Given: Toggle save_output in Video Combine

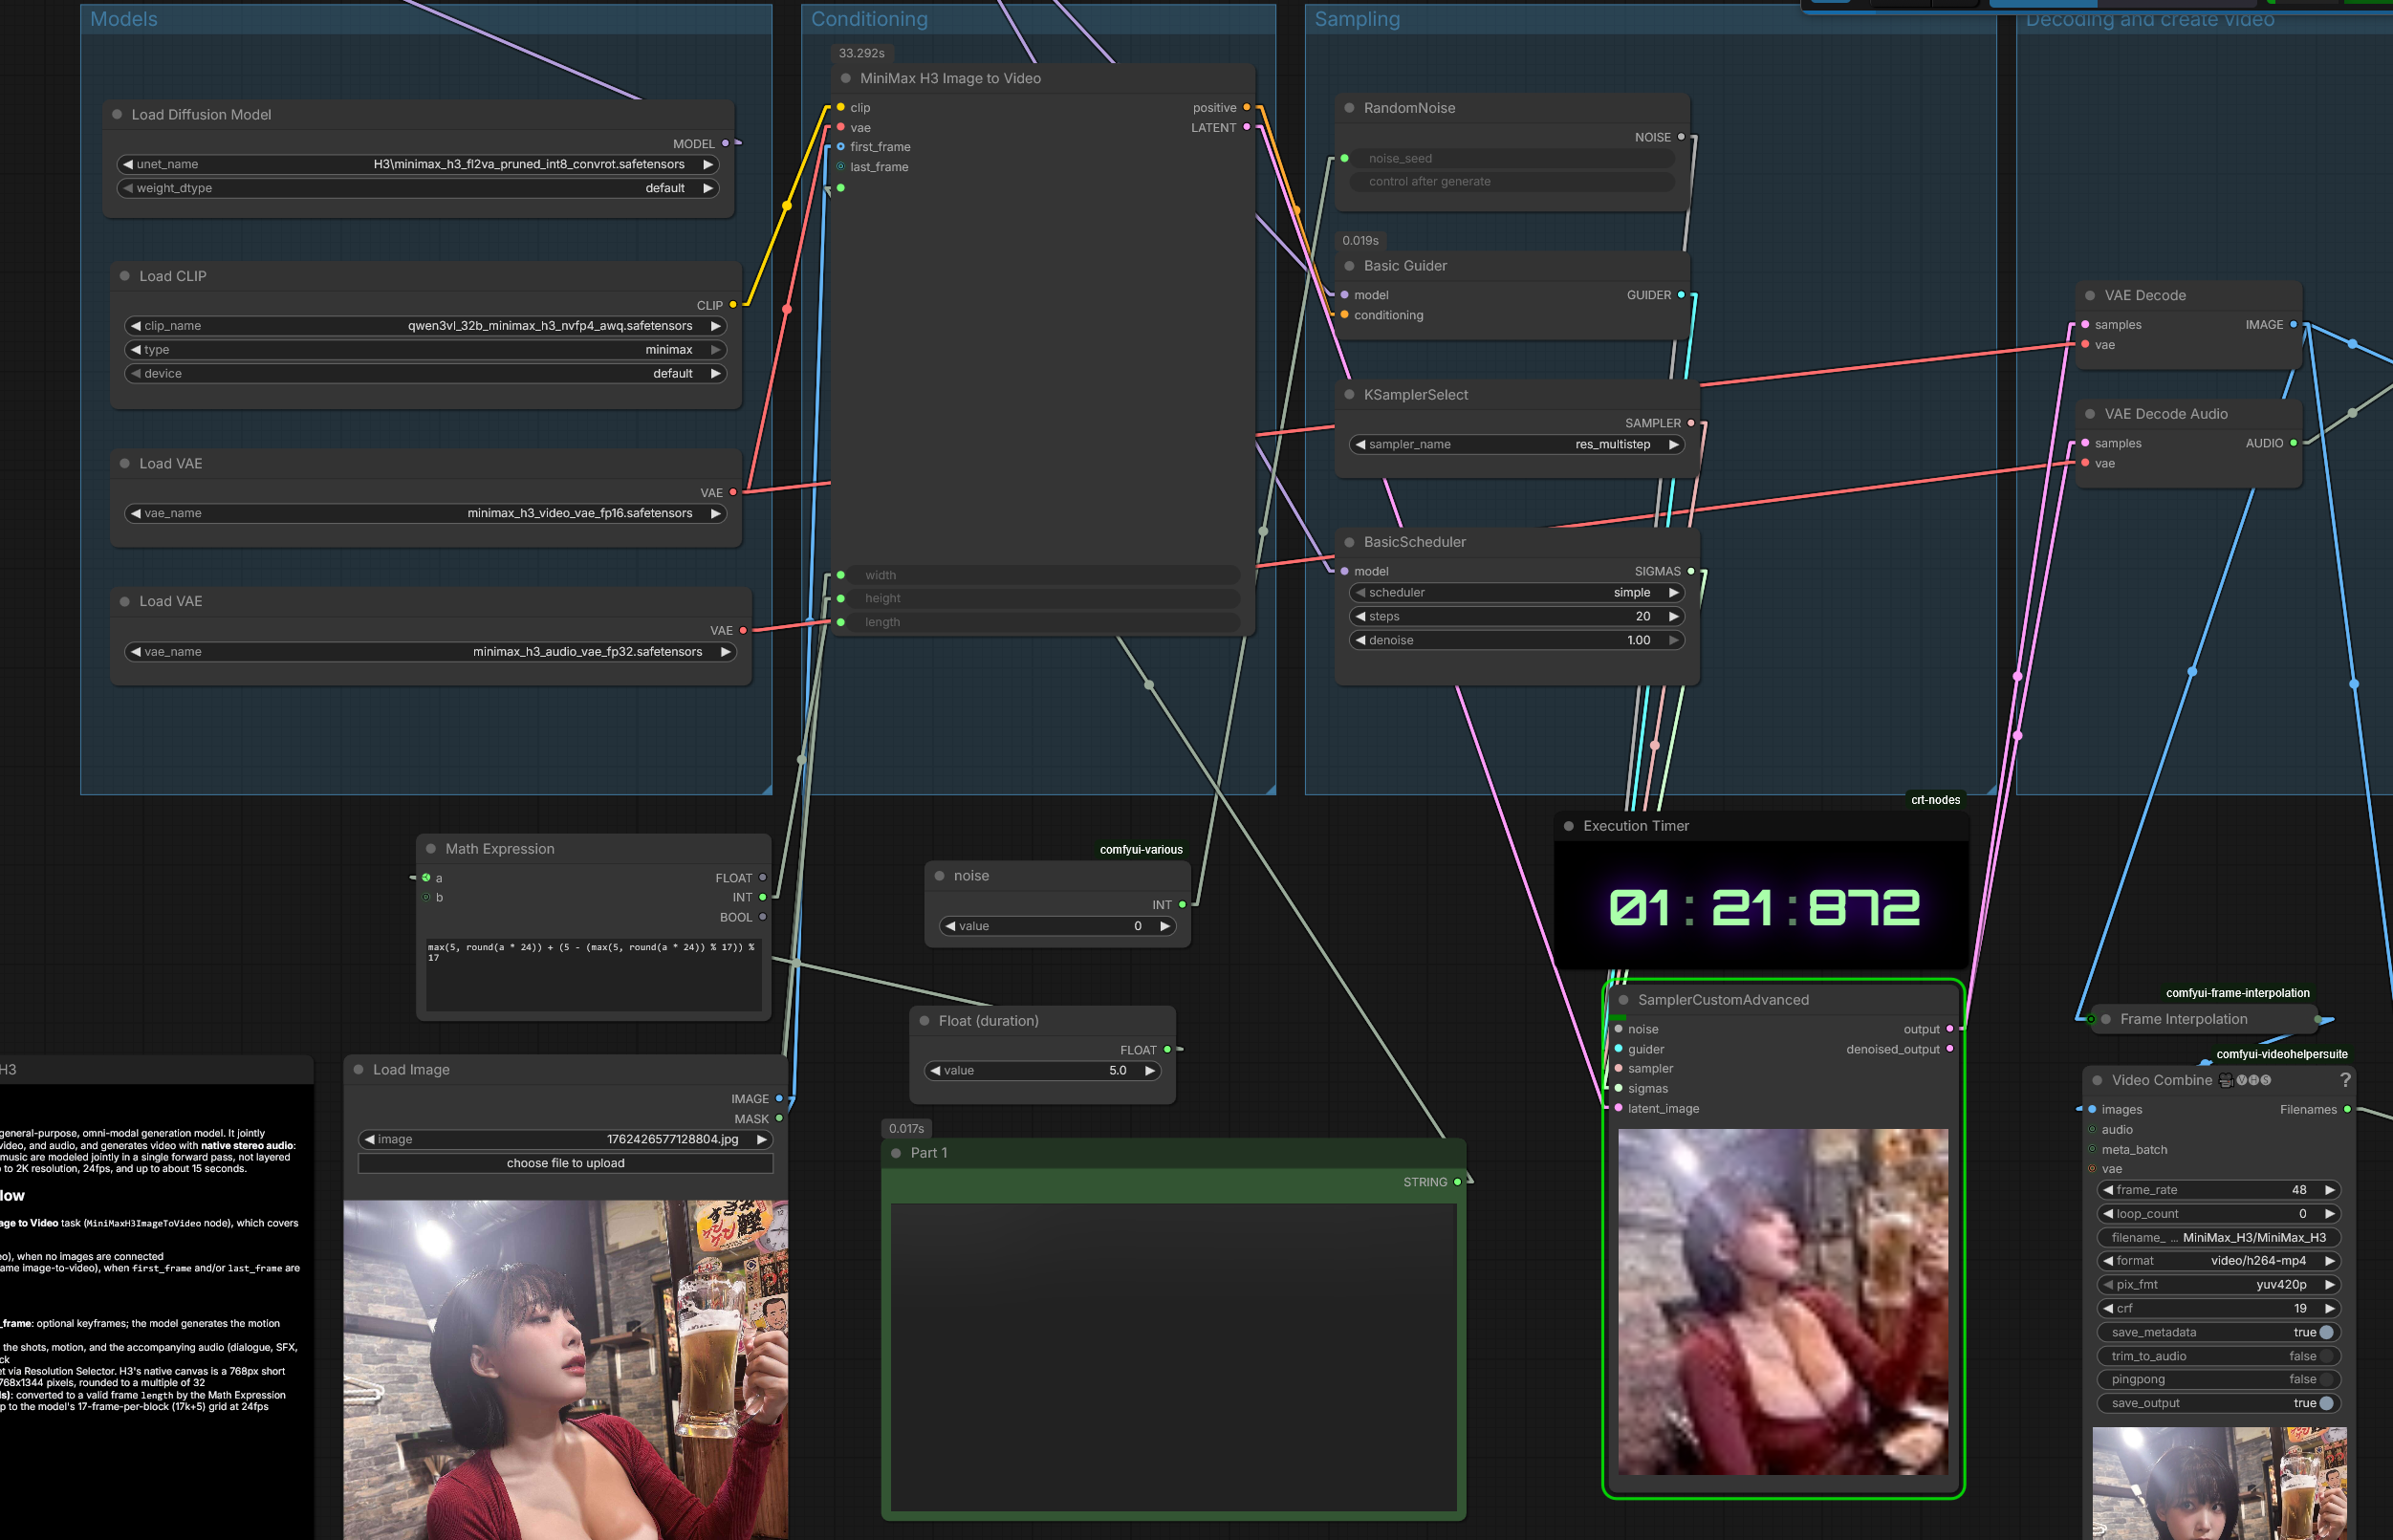Looking at the screenshot, I should tap(2219, 1403).
